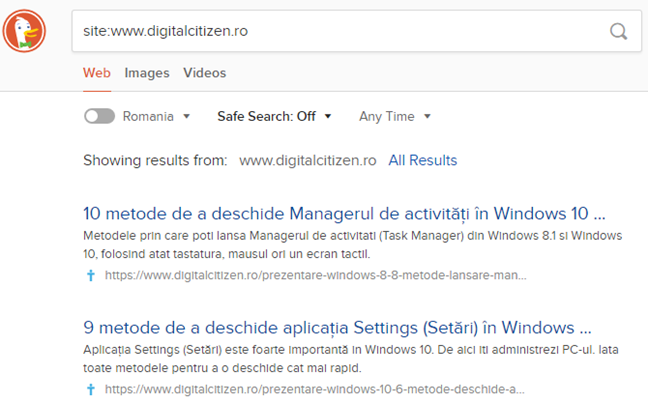Open the Any Time filter dropdown
648x403 pixels.
[x=395, y=117]
